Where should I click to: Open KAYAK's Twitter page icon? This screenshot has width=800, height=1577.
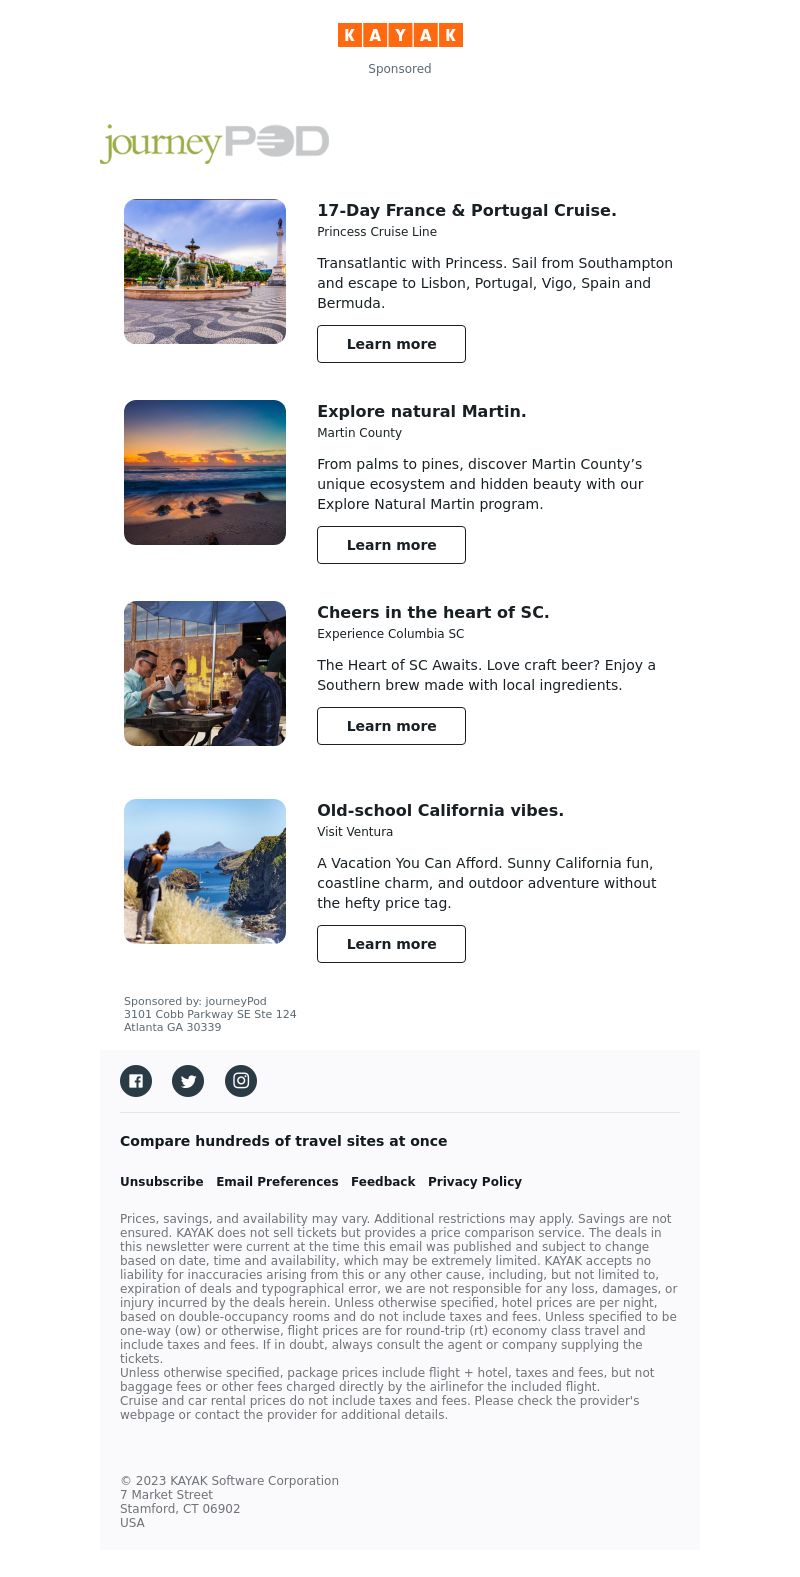[x=188, y=1081]
